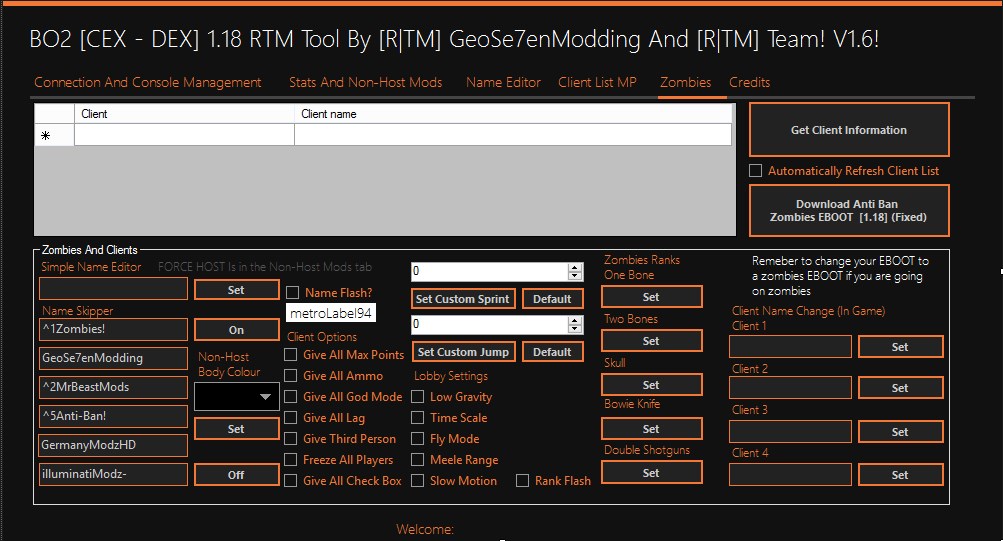This screenshot has height=541, width=1003.
Task: Click Set for Client 2 name
Action: [x=900, y=388]
